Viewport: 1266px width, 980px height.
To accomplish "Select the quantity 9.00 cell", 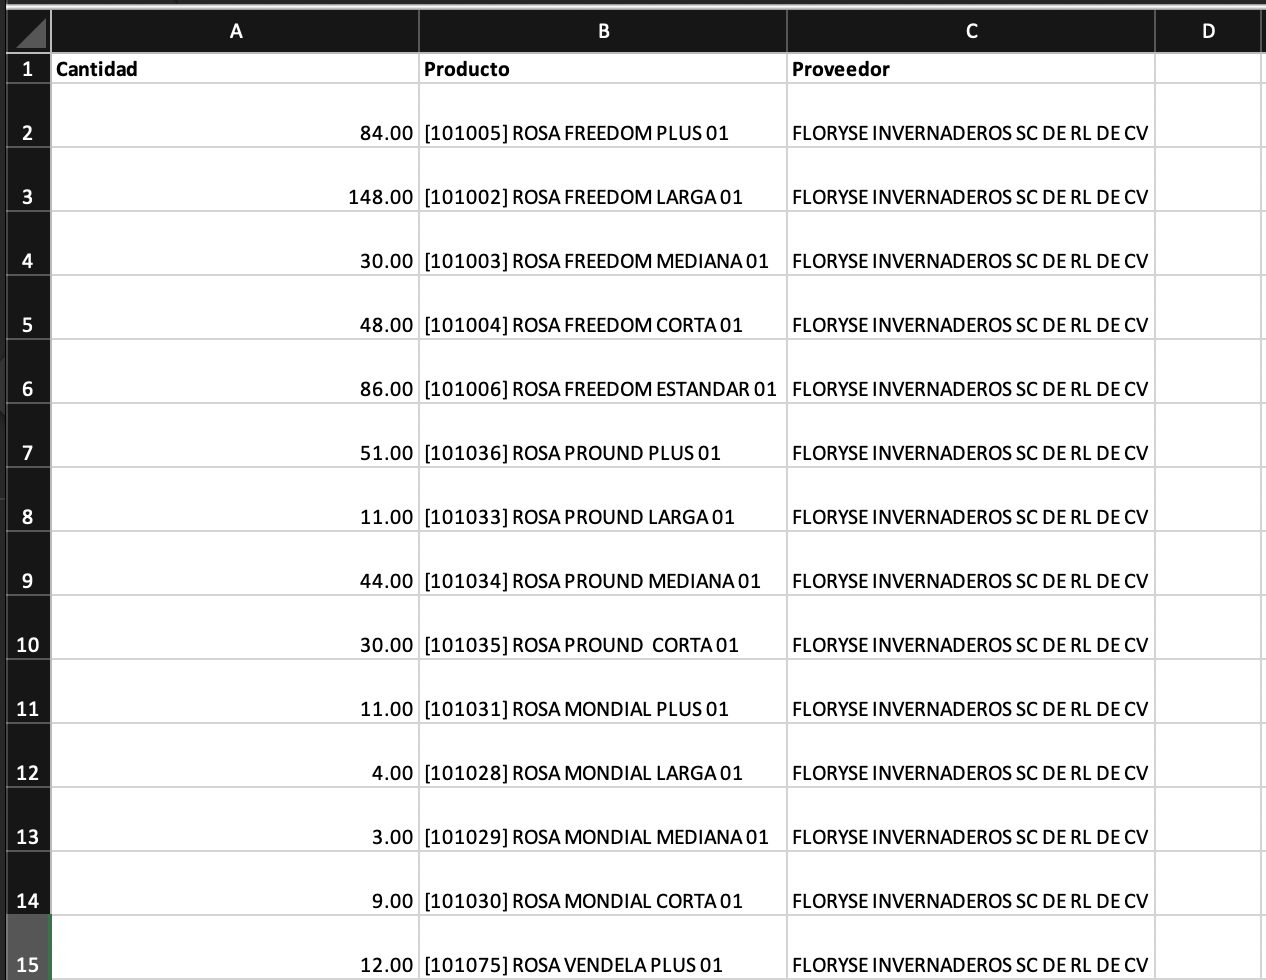I will [235, 884].
